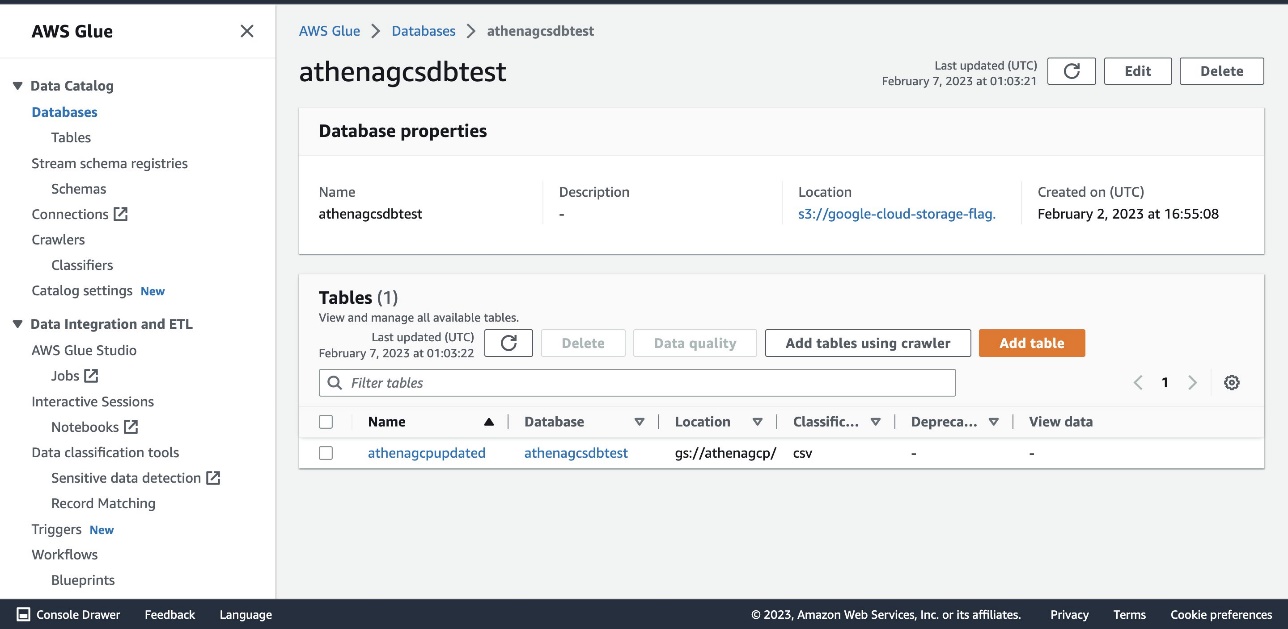Open Blueprints in the sidebar
This screenshot has height=629, width=1288.
[x=83, y=580]
